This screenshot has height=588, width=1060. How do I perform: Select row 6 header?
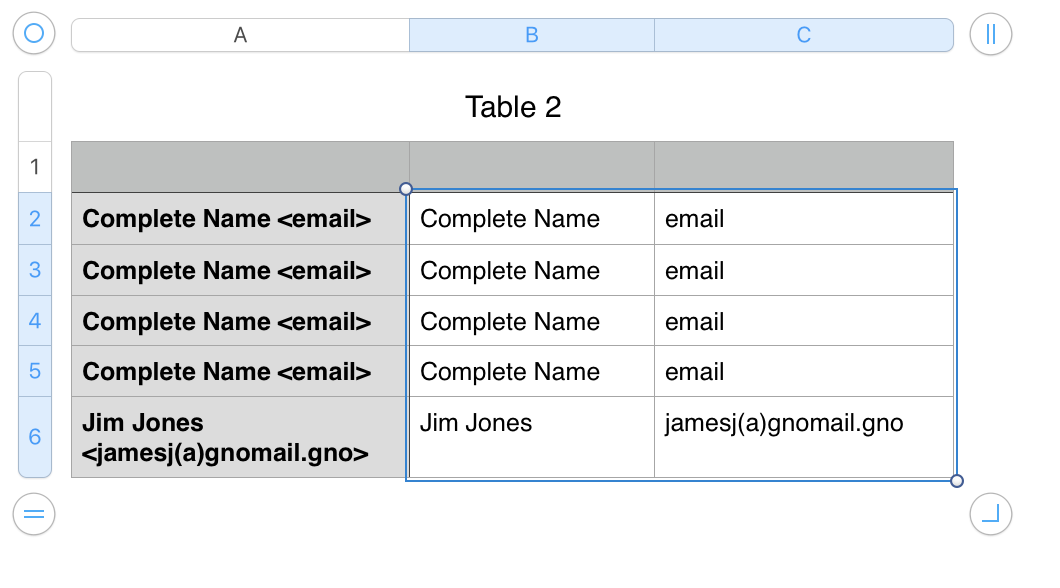coord(35,437)
